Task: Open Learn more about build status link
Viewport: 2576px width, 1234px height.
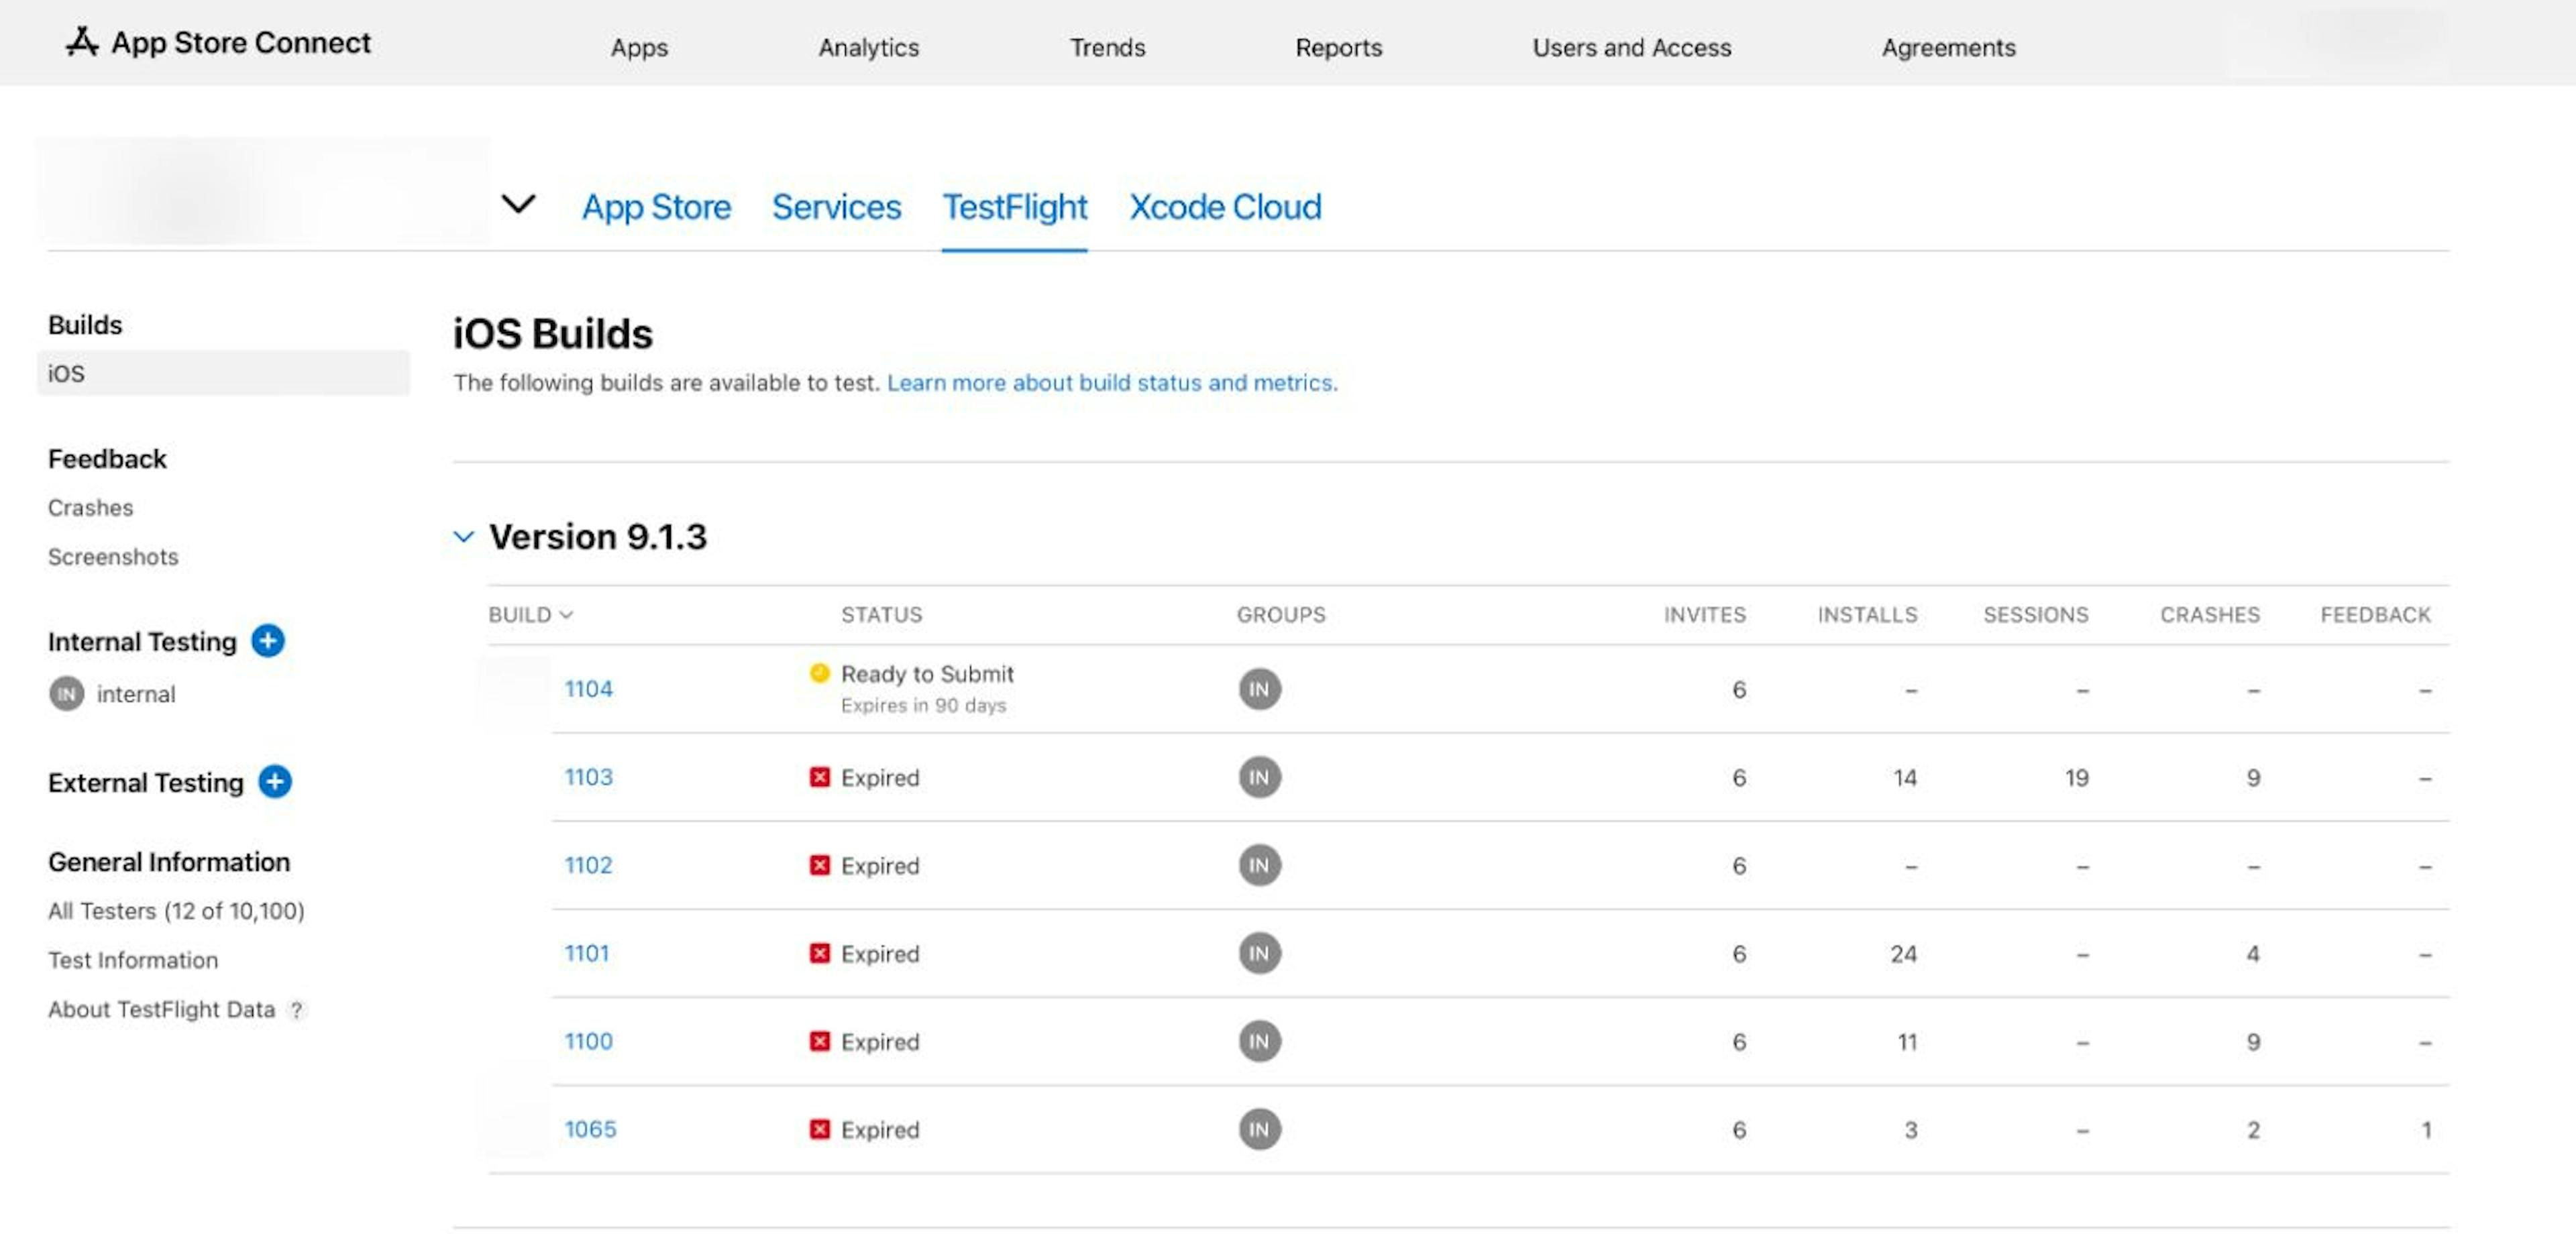Action: click(x=1112, y=382)
